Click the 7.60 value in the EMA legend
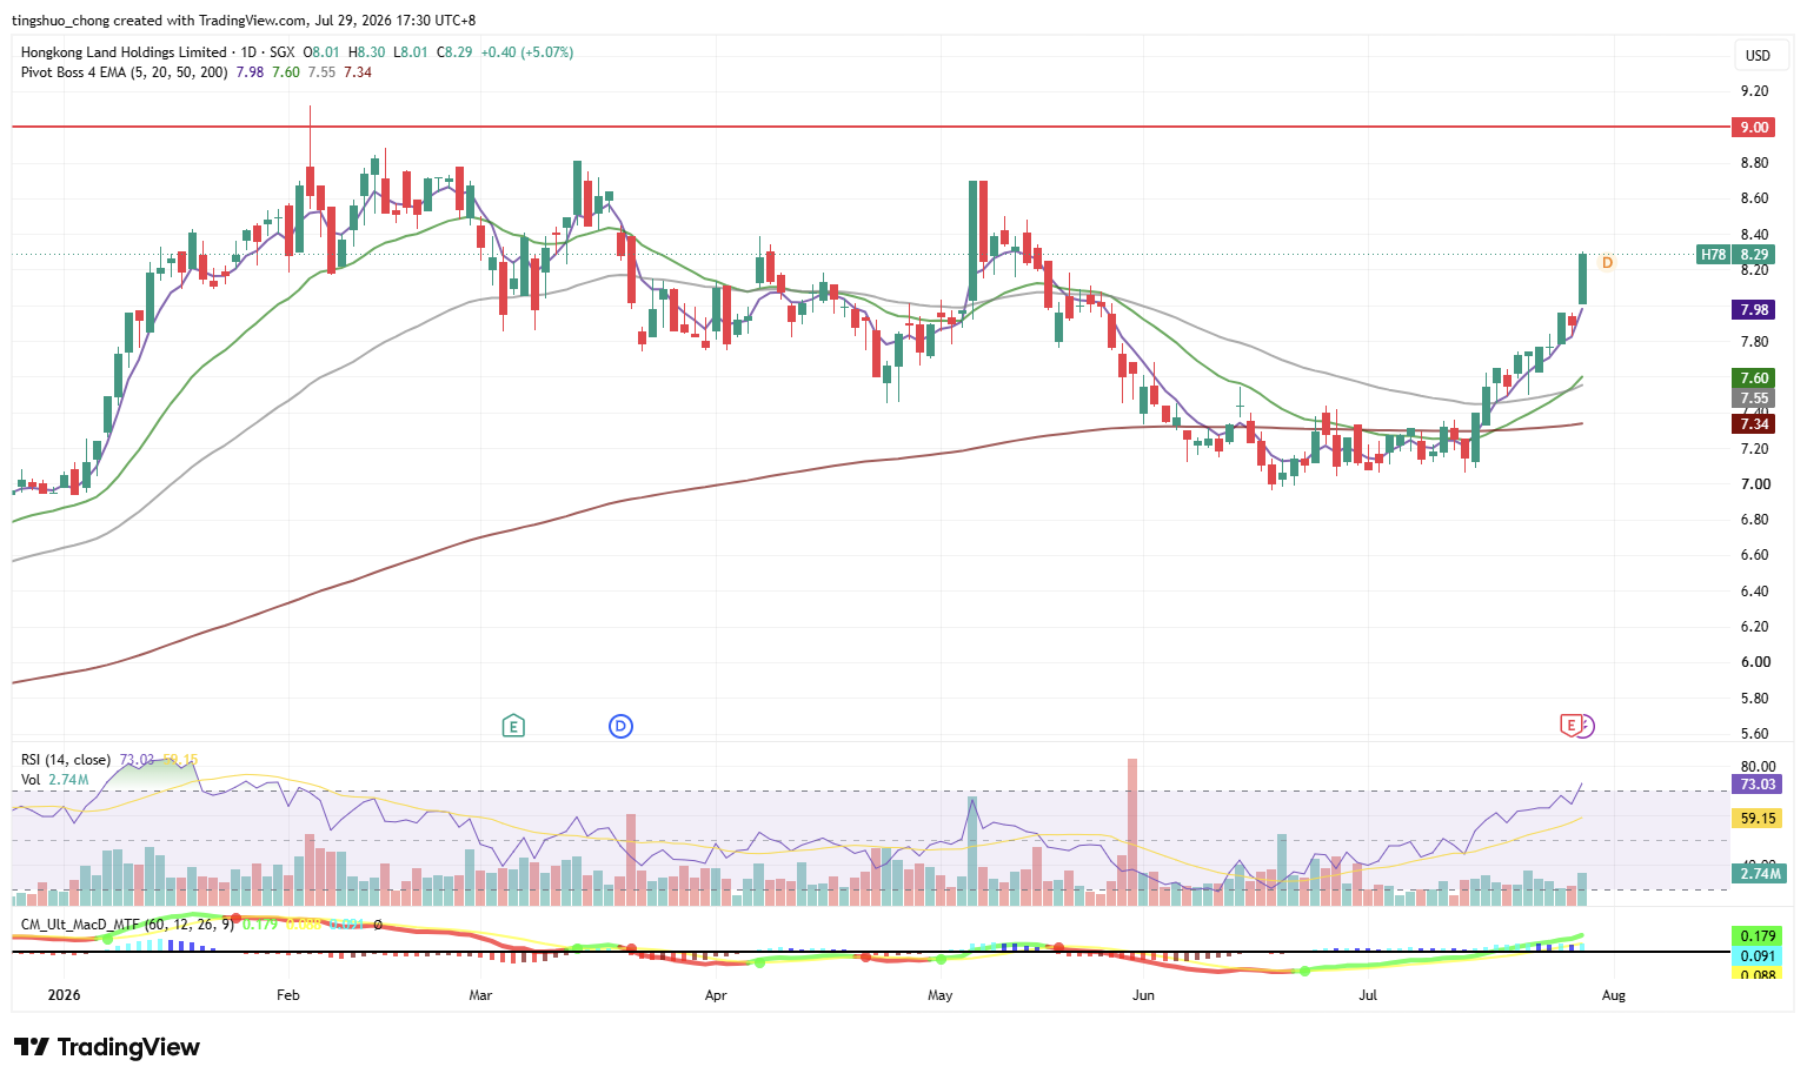The image size is (1806, 1076). pos(286,72)
